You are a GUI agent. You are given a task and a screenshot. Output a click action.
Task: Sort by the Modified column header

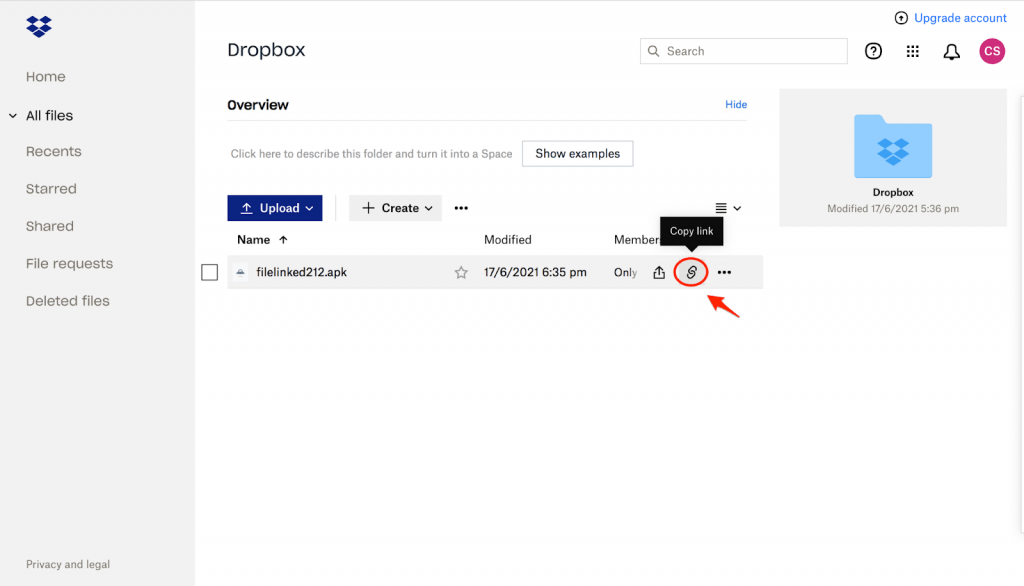507,240
